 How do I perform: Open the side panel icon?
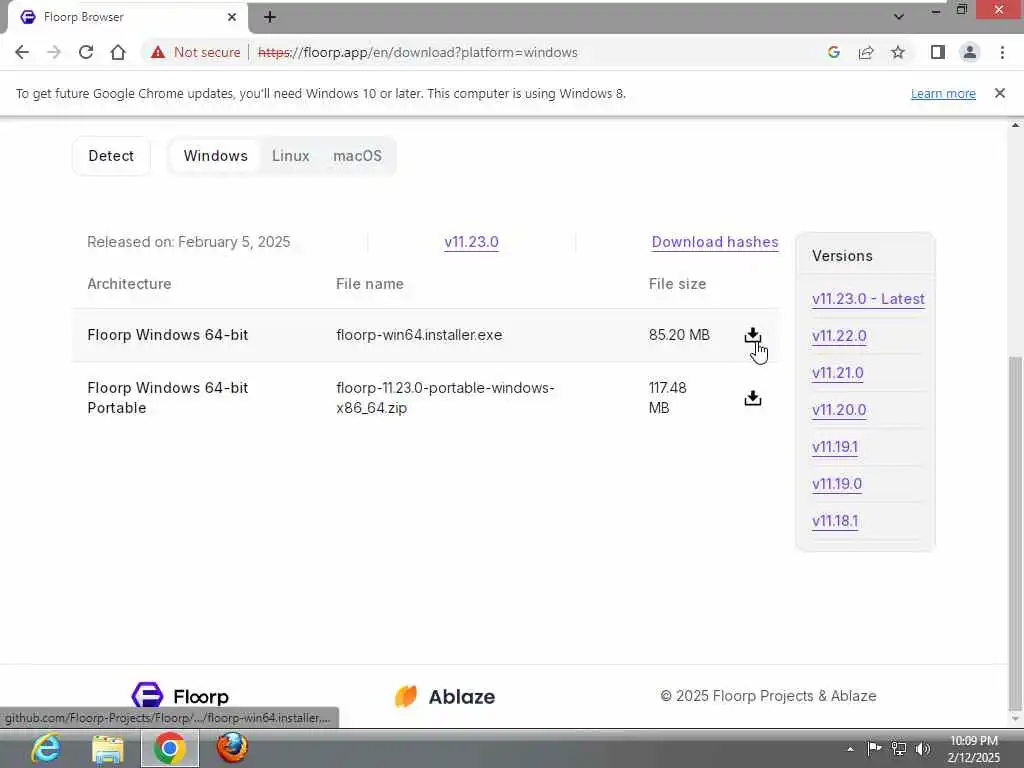(938, 52)
